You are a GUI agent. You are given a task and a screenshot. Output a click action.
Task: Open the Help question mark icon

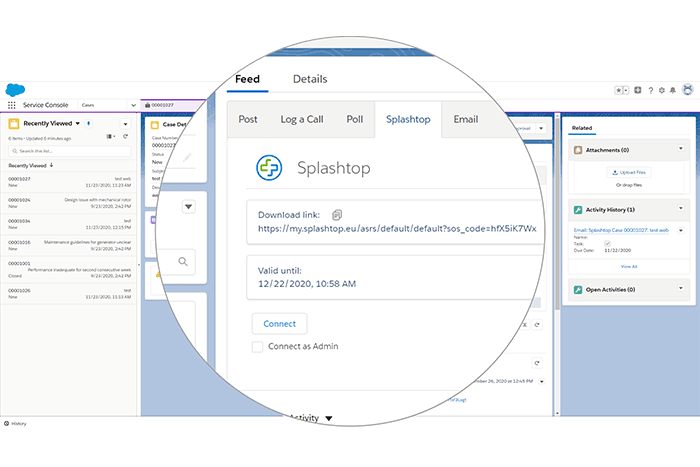pyautogui.click(x=651, y=91)
